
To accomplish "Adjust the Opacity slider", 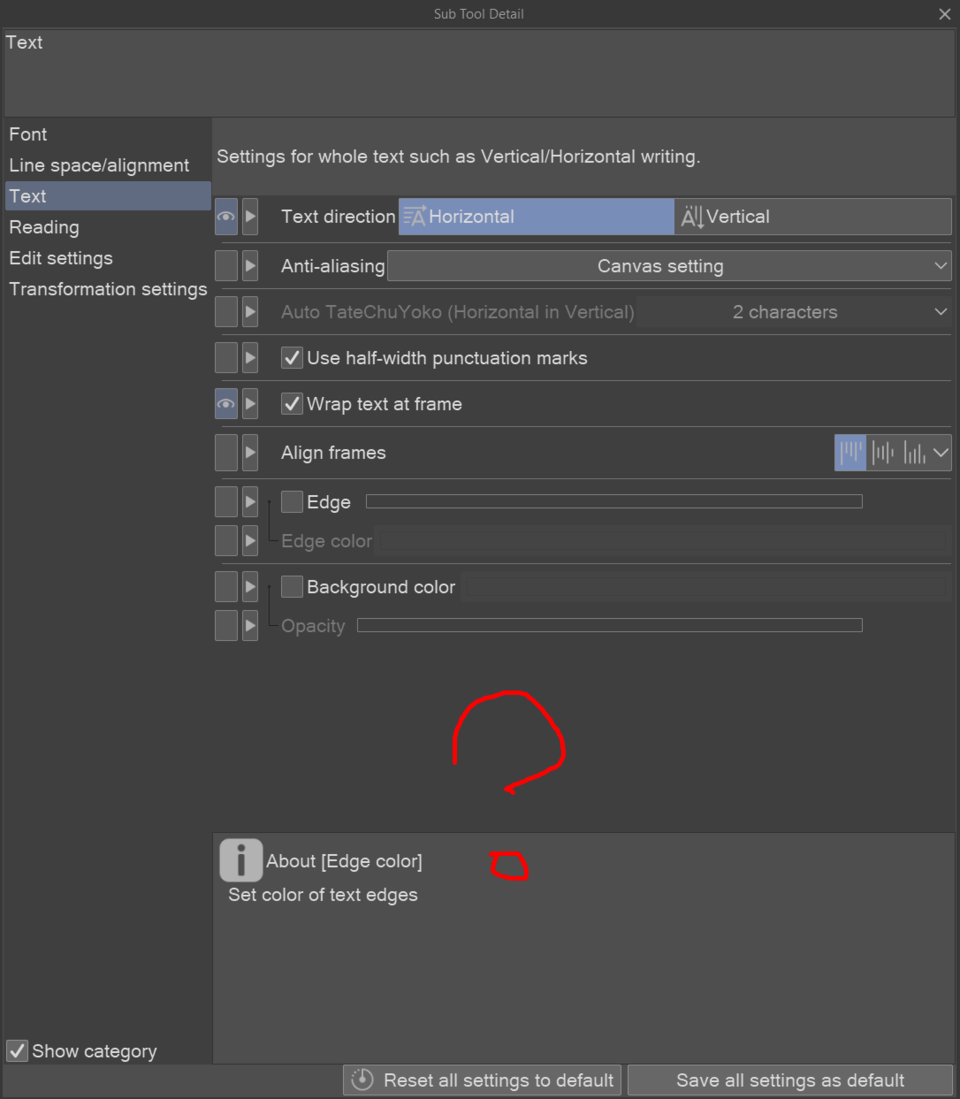I will pos(610,625).
